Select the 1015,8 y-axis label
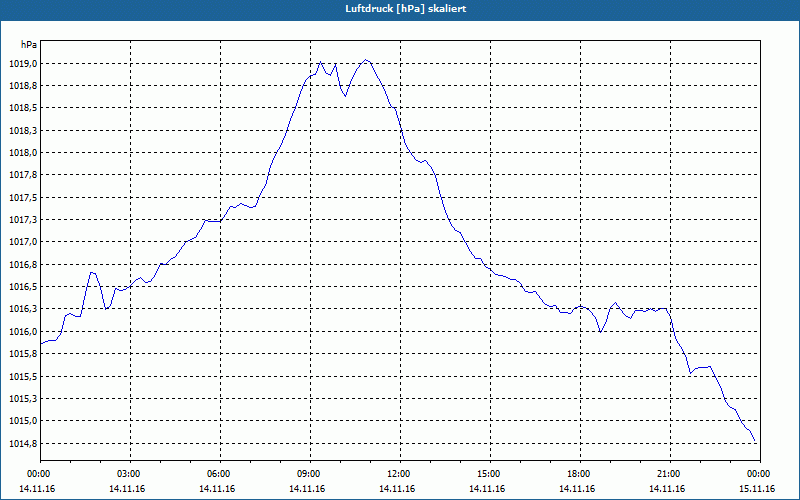Viewport: 800px width, 500px height. (x=23, y=354)
